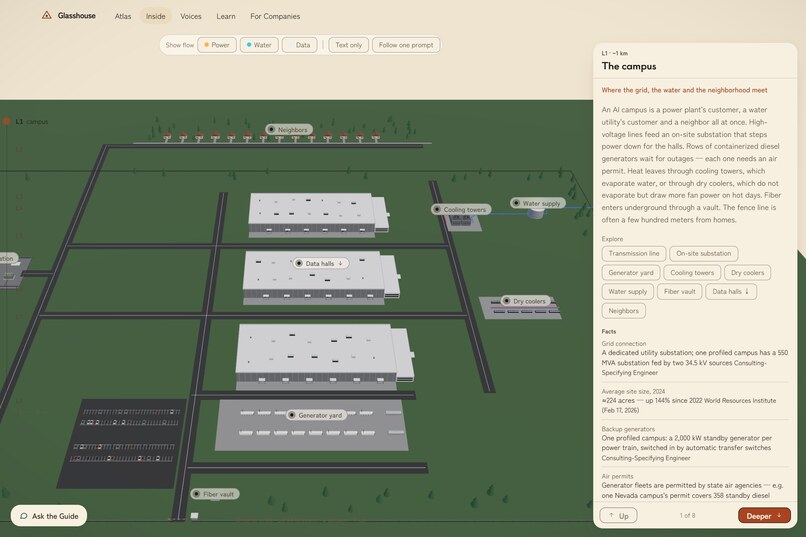Click the parking lot on the campus
This screenshot has width=806, height=537.
[122, 443]
